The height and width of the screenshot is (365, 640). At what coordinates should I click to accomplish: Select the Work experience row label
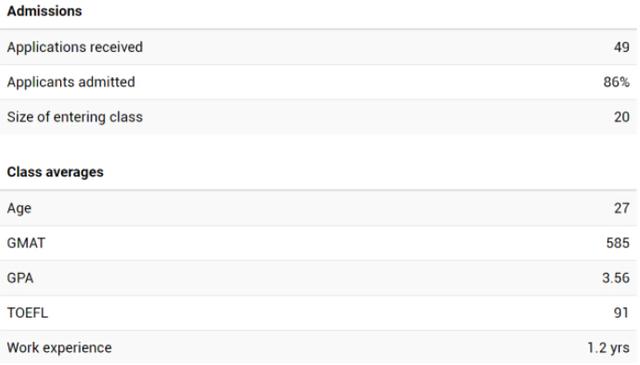click(x=59, y=348)
